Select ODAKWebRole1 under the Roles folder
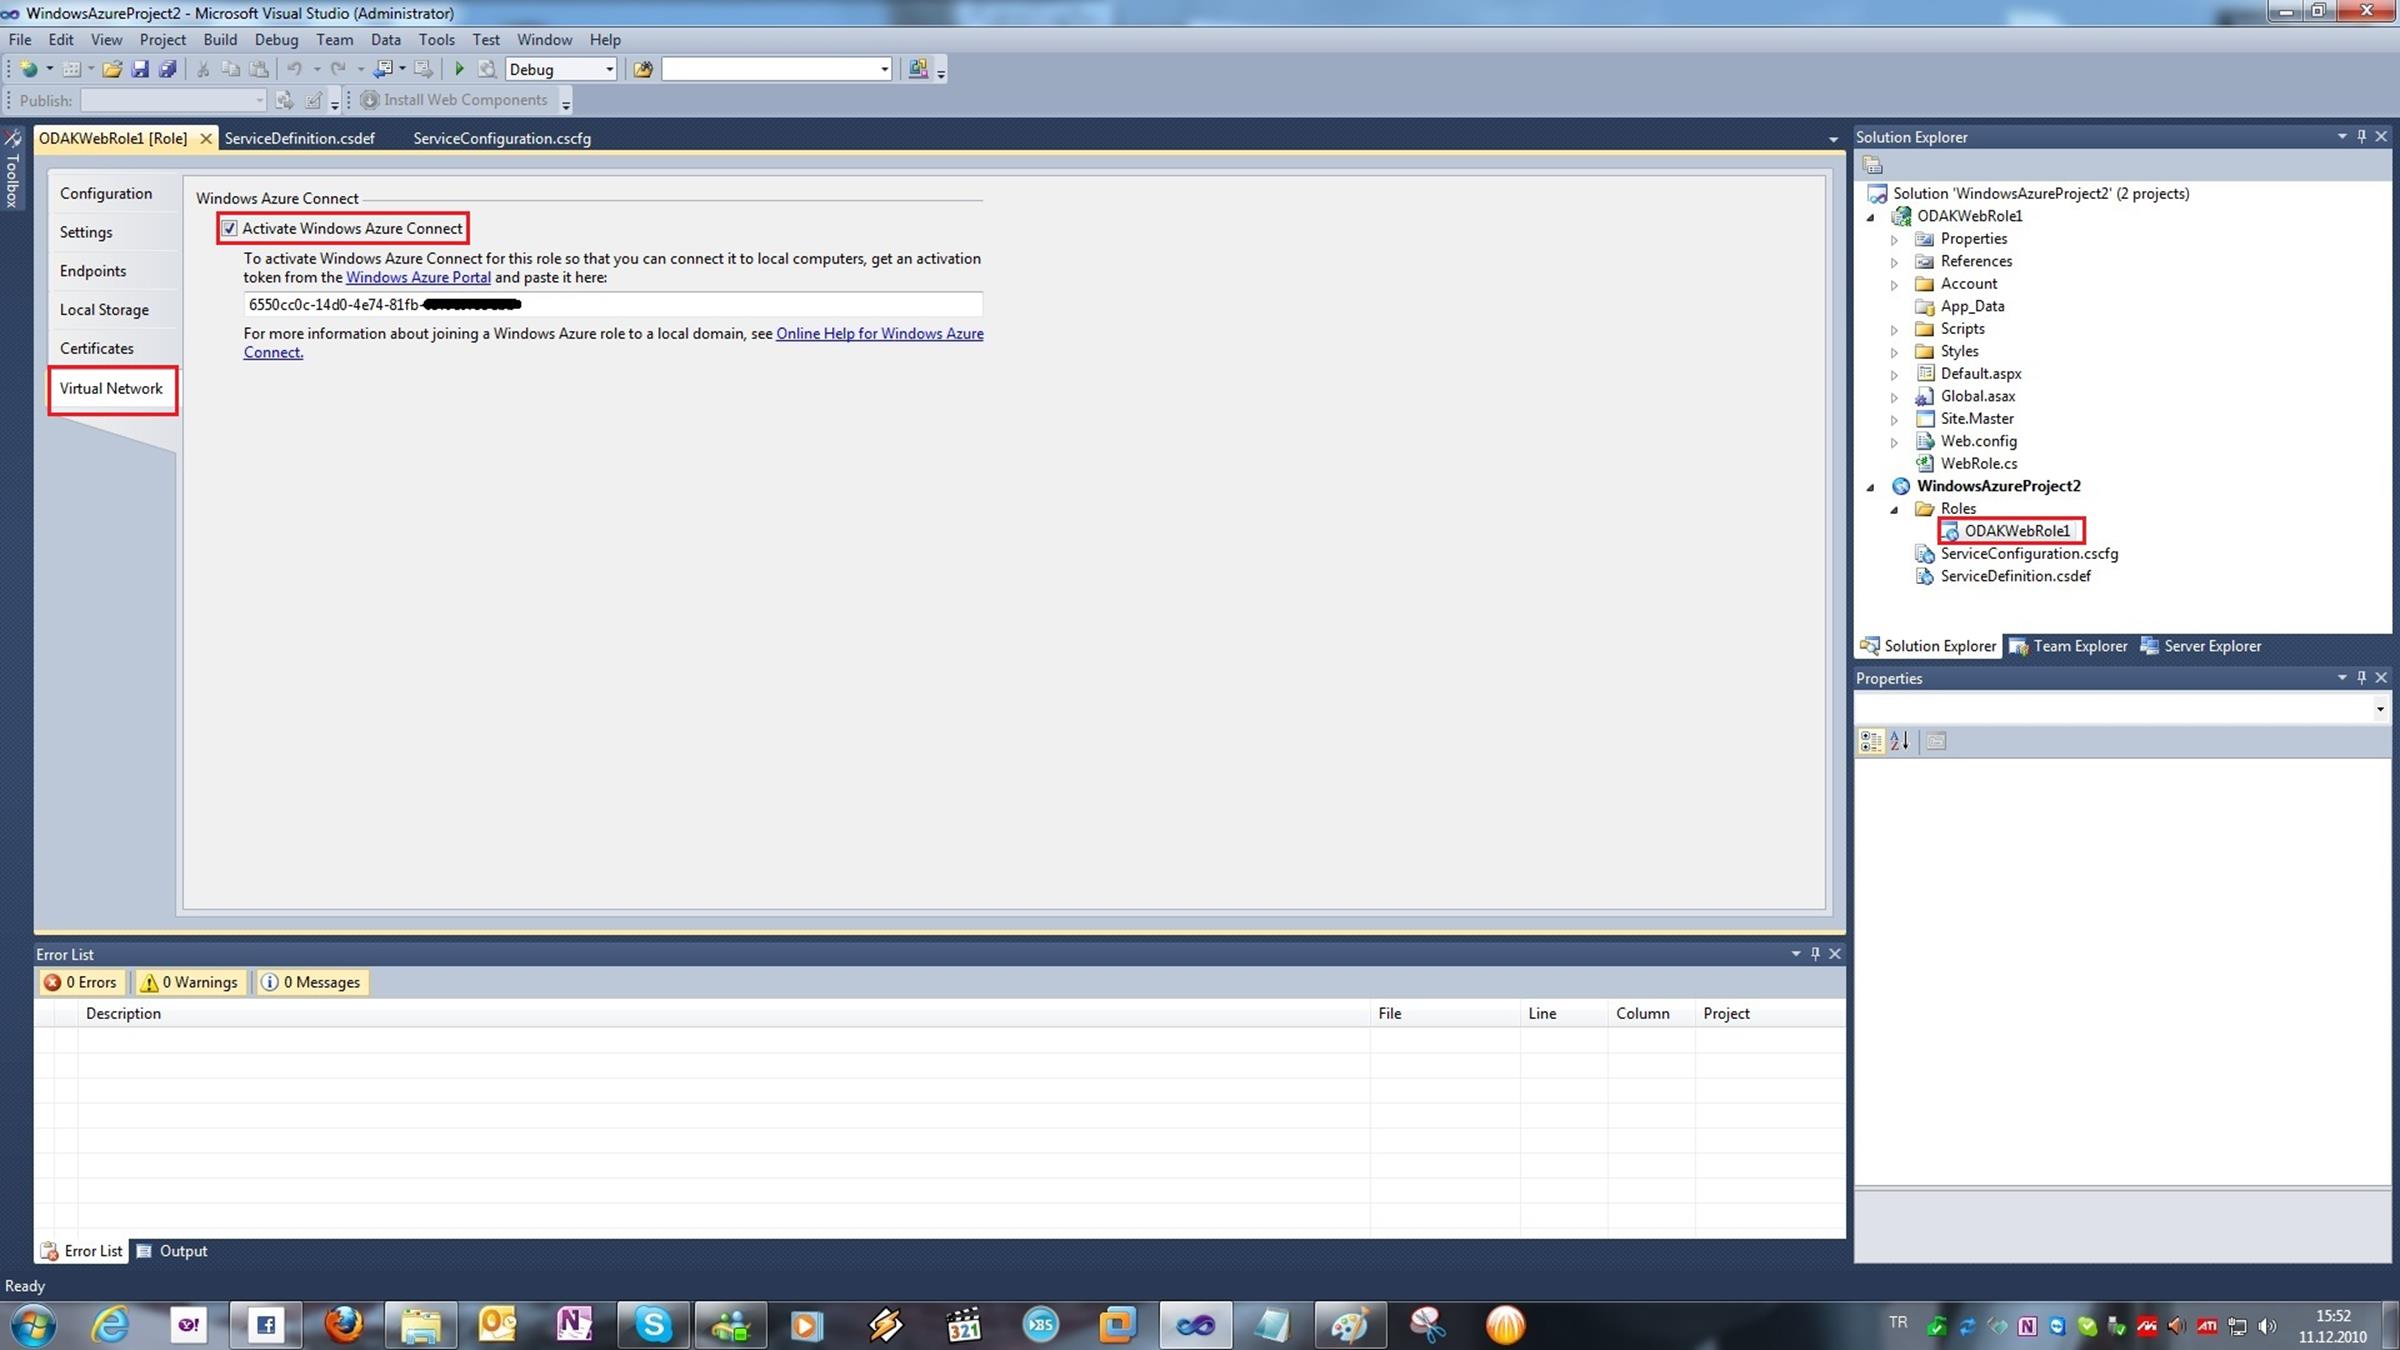 2016,531
